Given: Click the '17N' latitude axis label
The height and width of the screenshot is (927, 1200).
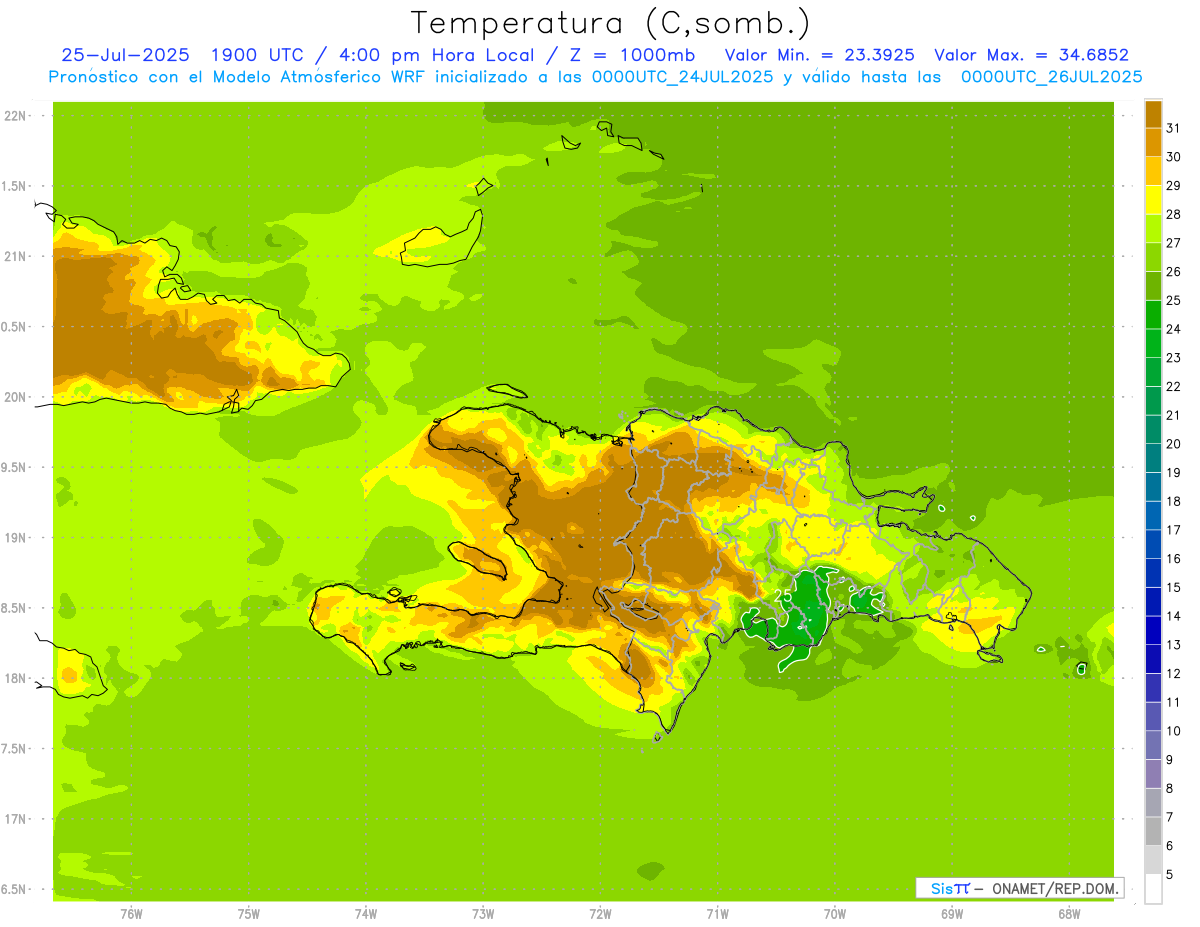Looking at the screenshot, I should [15, 819].
